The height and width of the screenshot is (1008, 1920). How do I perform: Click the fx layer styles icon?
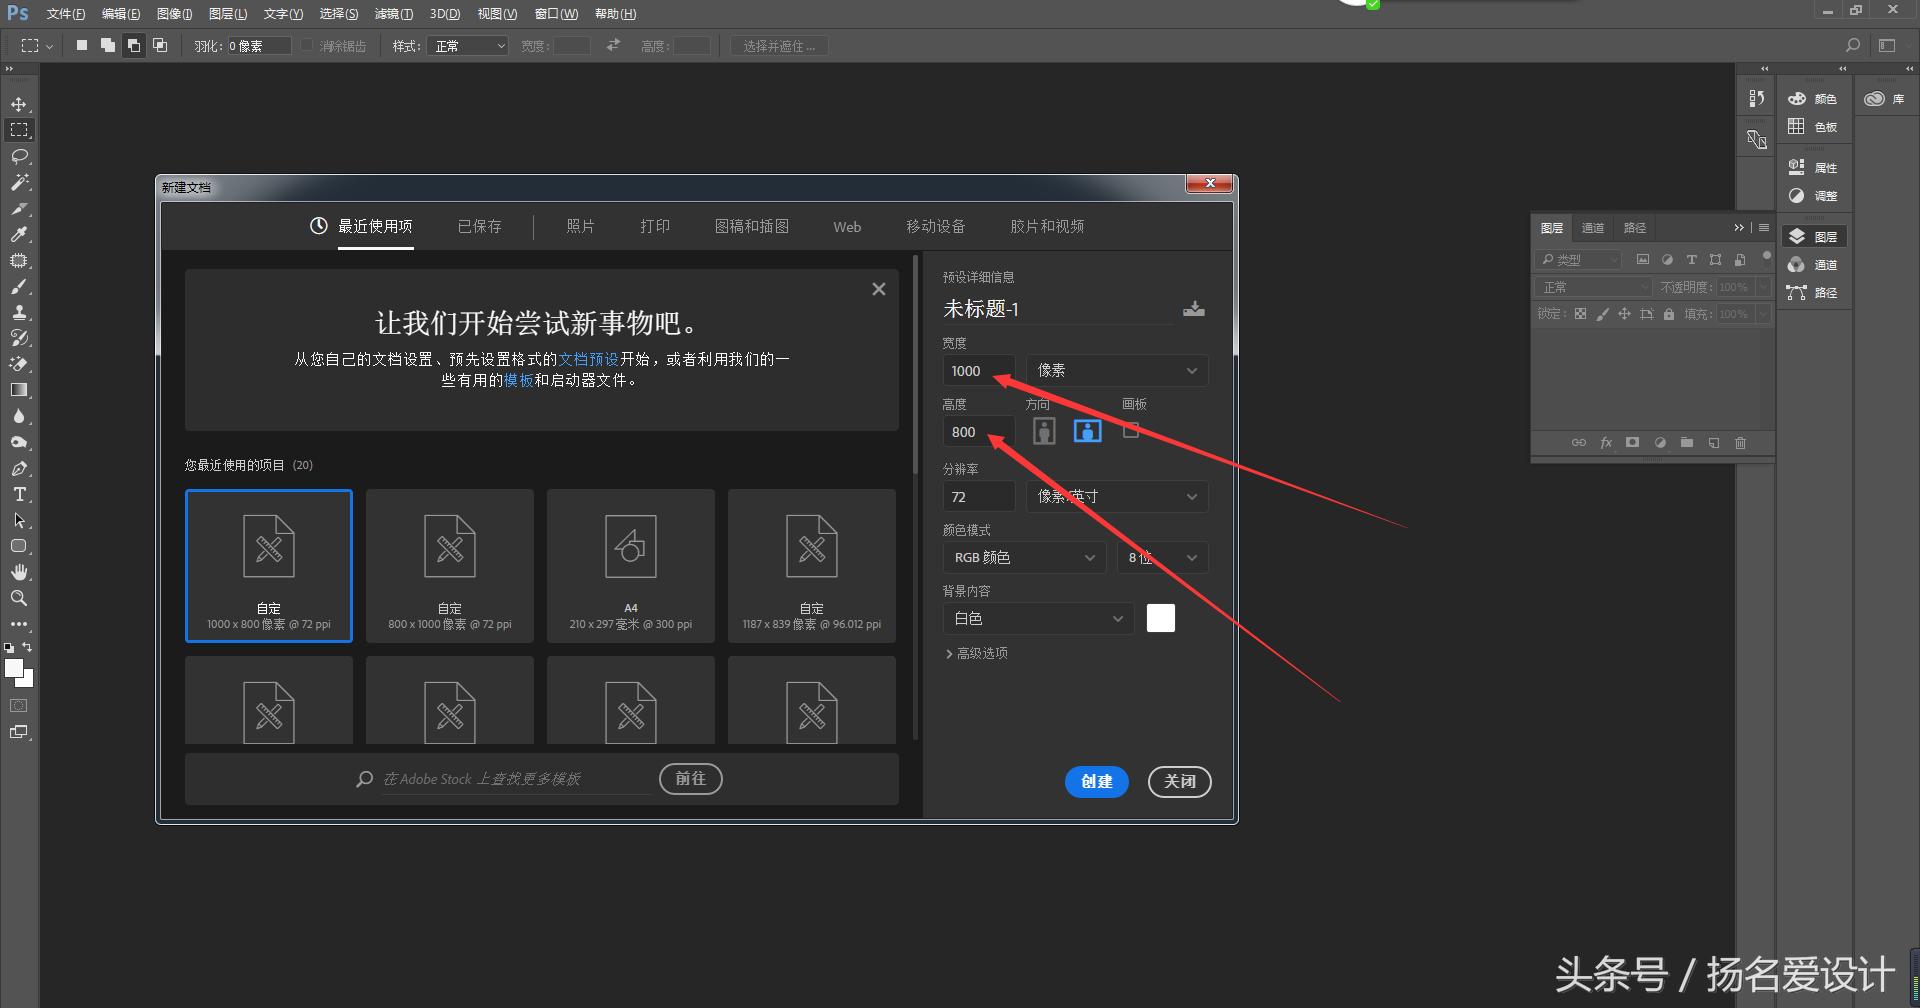coord(1606,442)
